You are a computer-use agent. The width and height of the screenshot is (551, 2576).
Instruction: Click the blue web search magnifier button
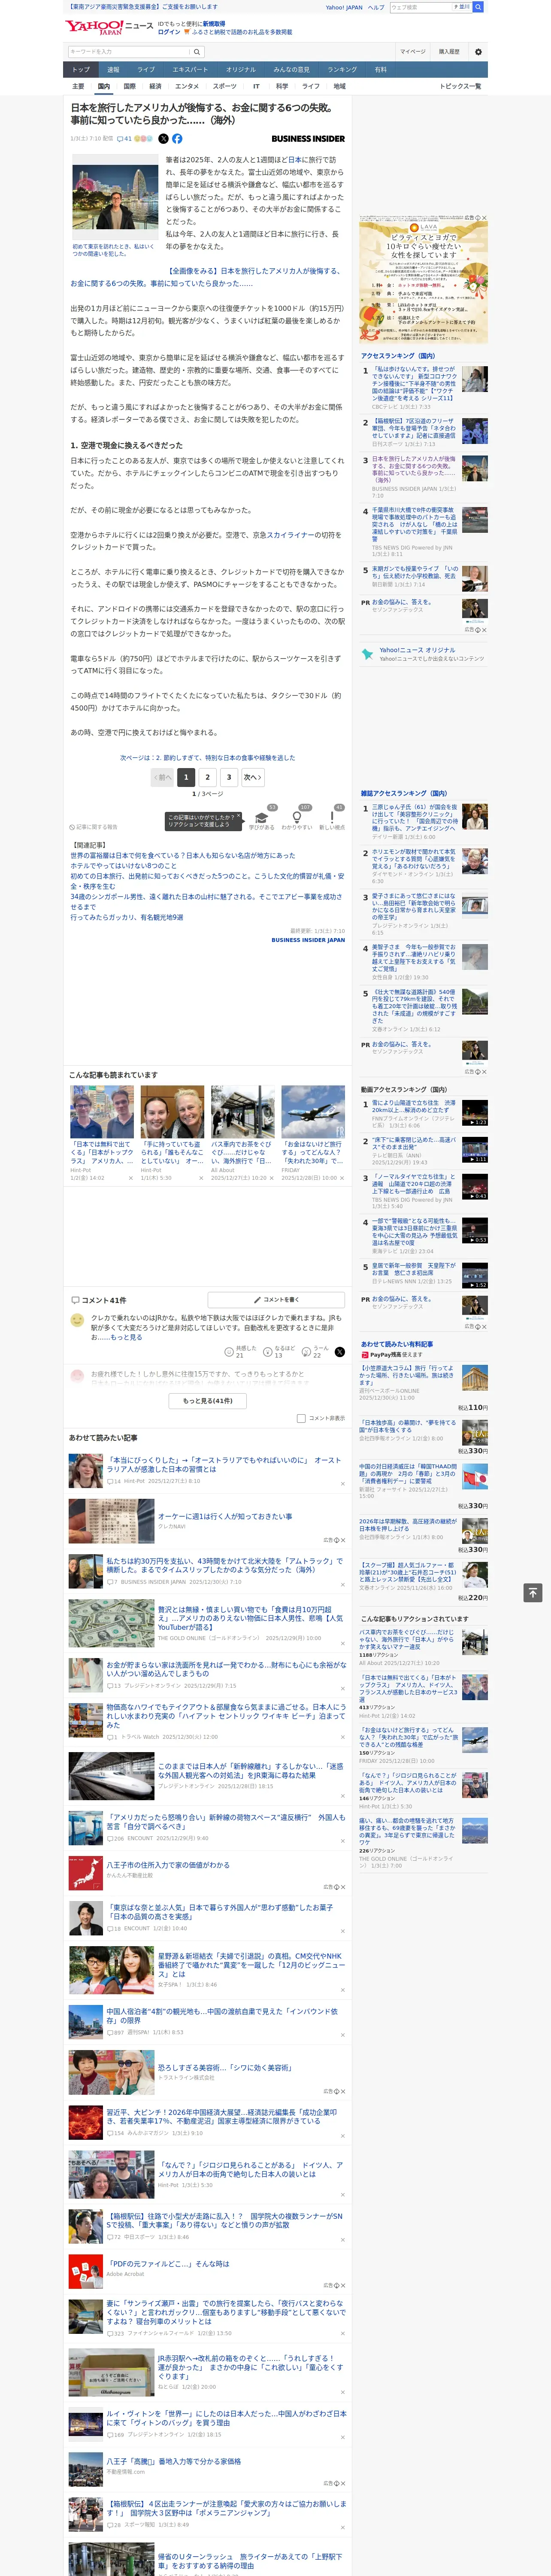(x=478, y=7)
